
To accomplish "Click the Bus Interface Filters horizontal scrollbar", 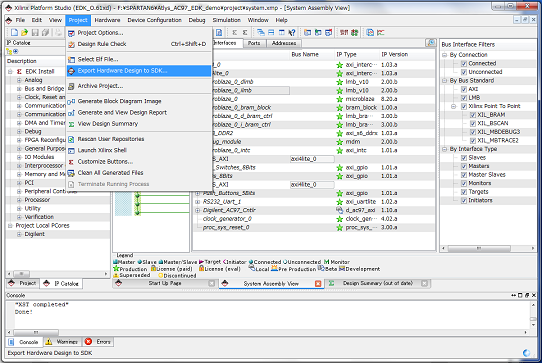I will pyautogui.click(x=479, y=248).
